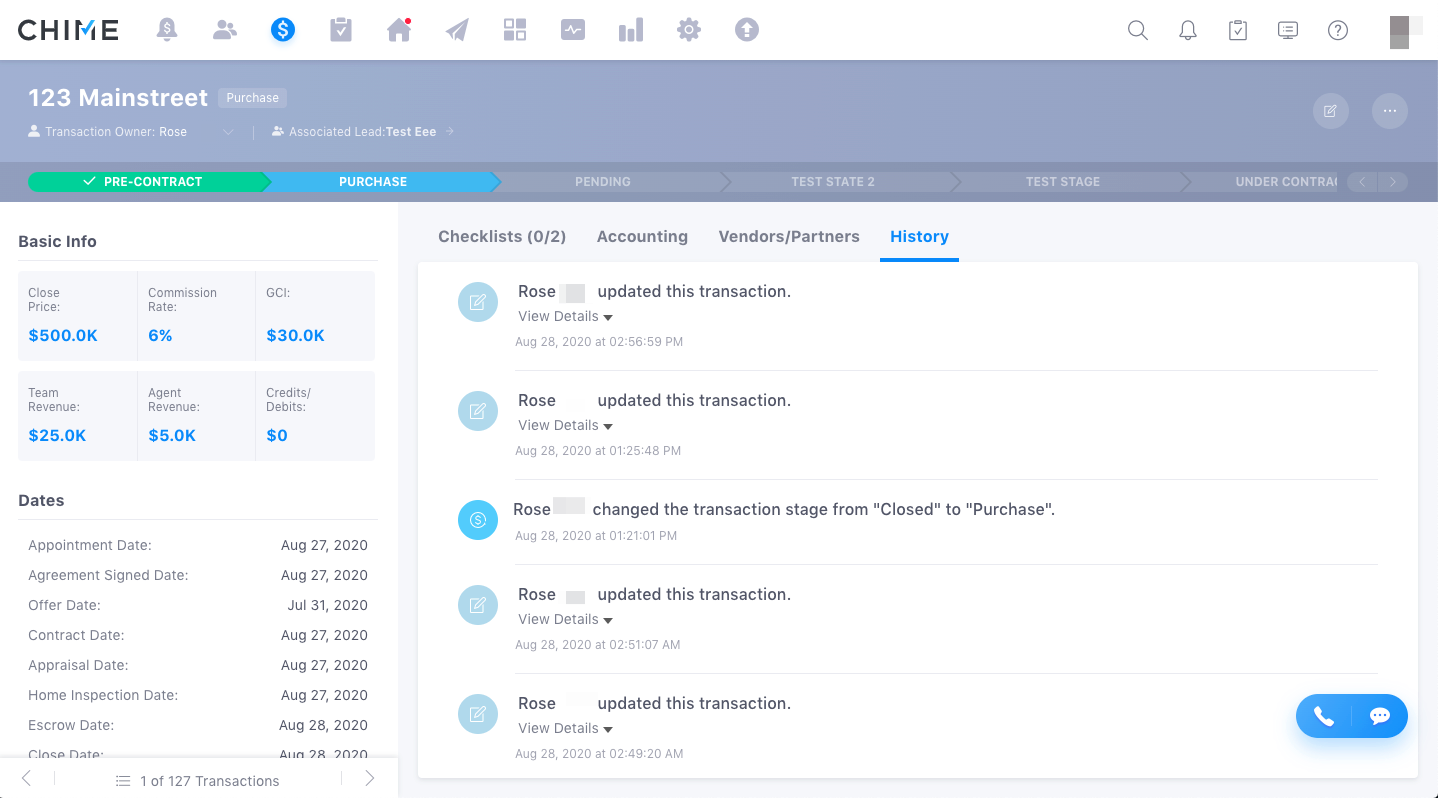Viewport: 1438px width, 798px height.
Task: Expand View Details under 01:25:48 PM entry
Action: [565, 426]
